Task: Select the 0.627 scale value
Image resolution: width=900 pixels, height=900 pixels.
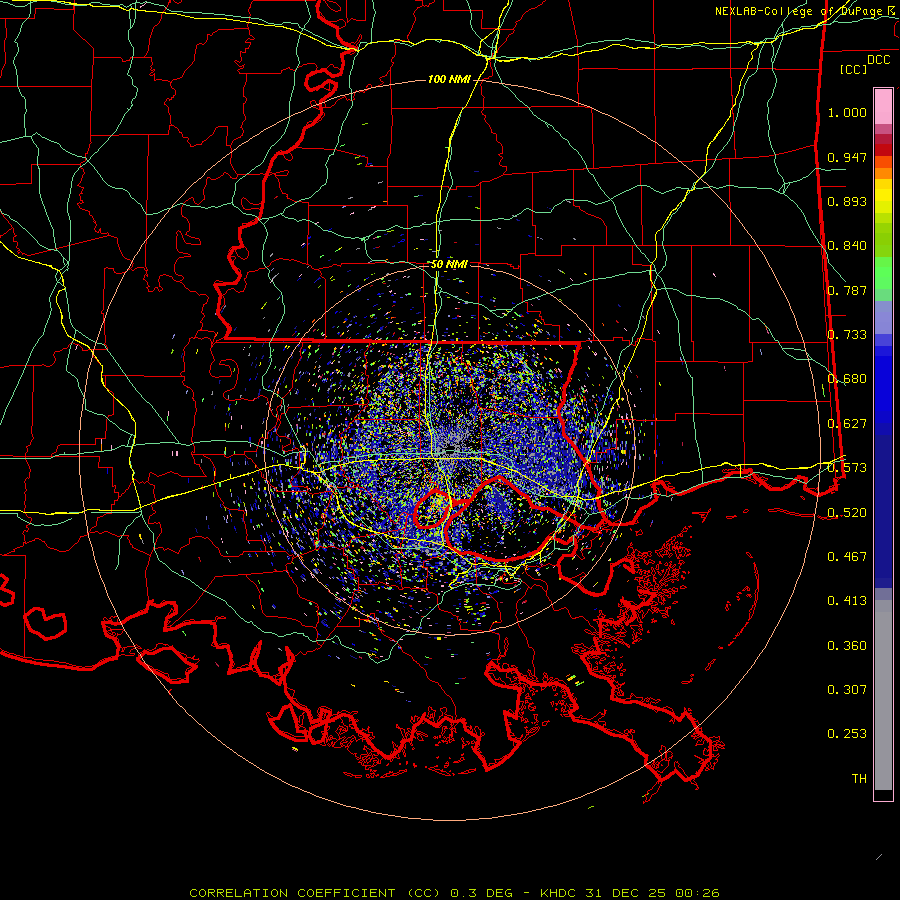Action: [847, 424]
